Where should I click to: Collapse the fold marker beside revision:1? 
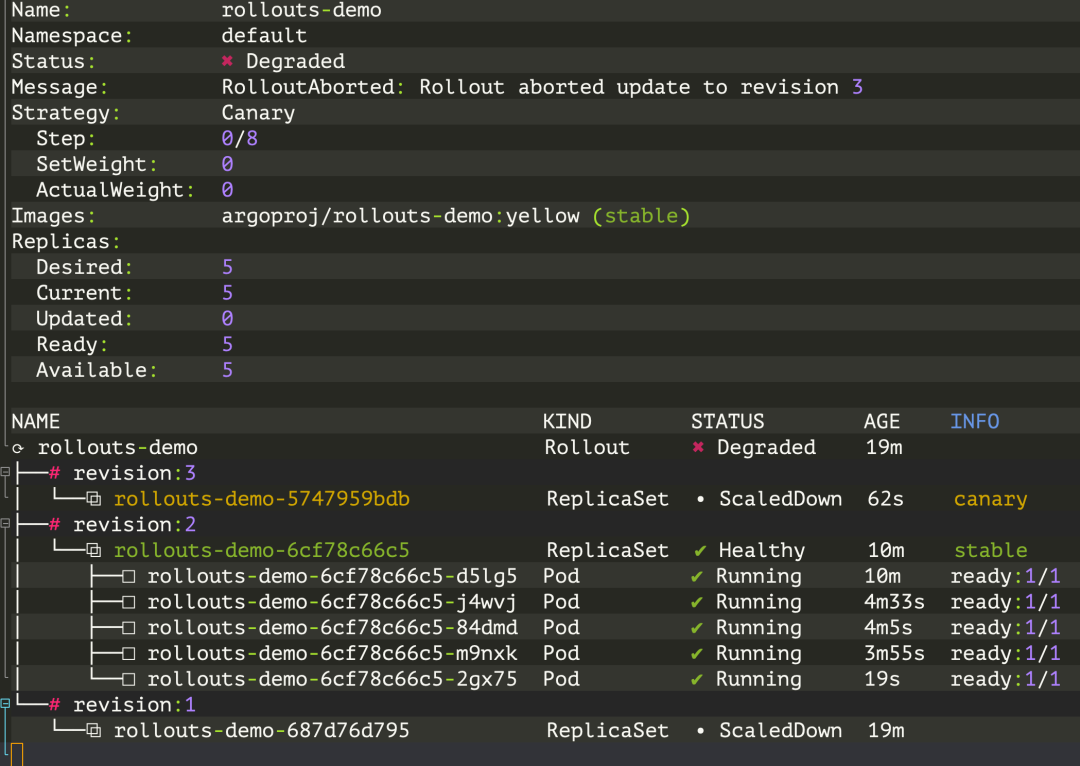(5, 703)
